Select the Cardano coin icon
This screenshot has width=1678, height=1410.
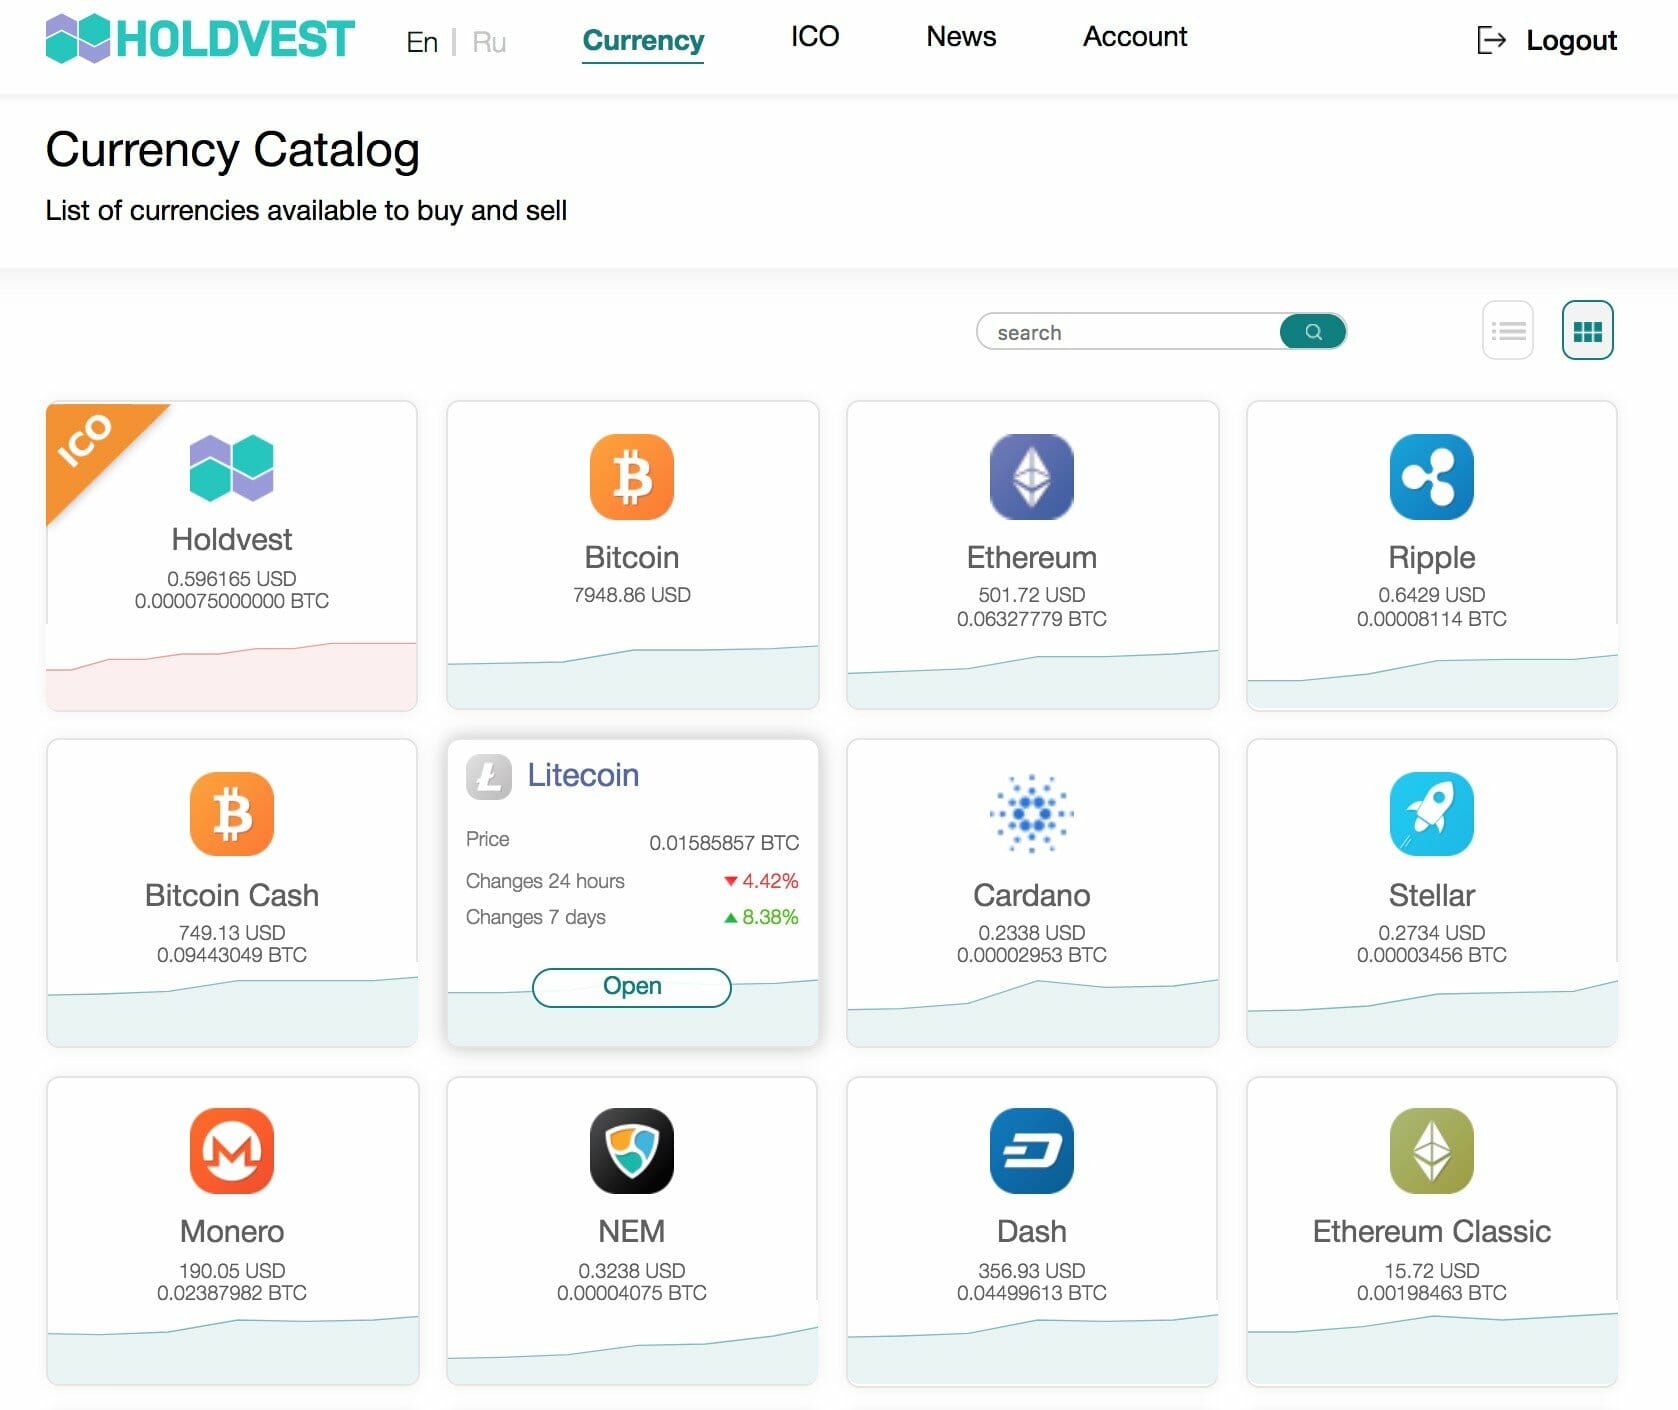(x=1032, y=813)
